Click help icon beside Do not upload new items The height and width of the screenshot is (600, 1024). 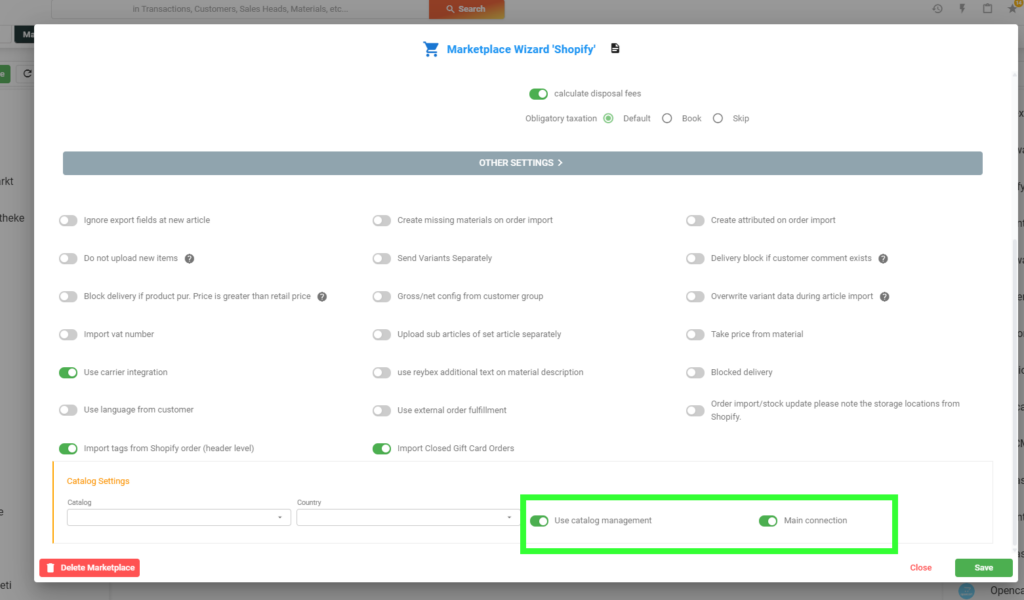[x=189, y=259]
